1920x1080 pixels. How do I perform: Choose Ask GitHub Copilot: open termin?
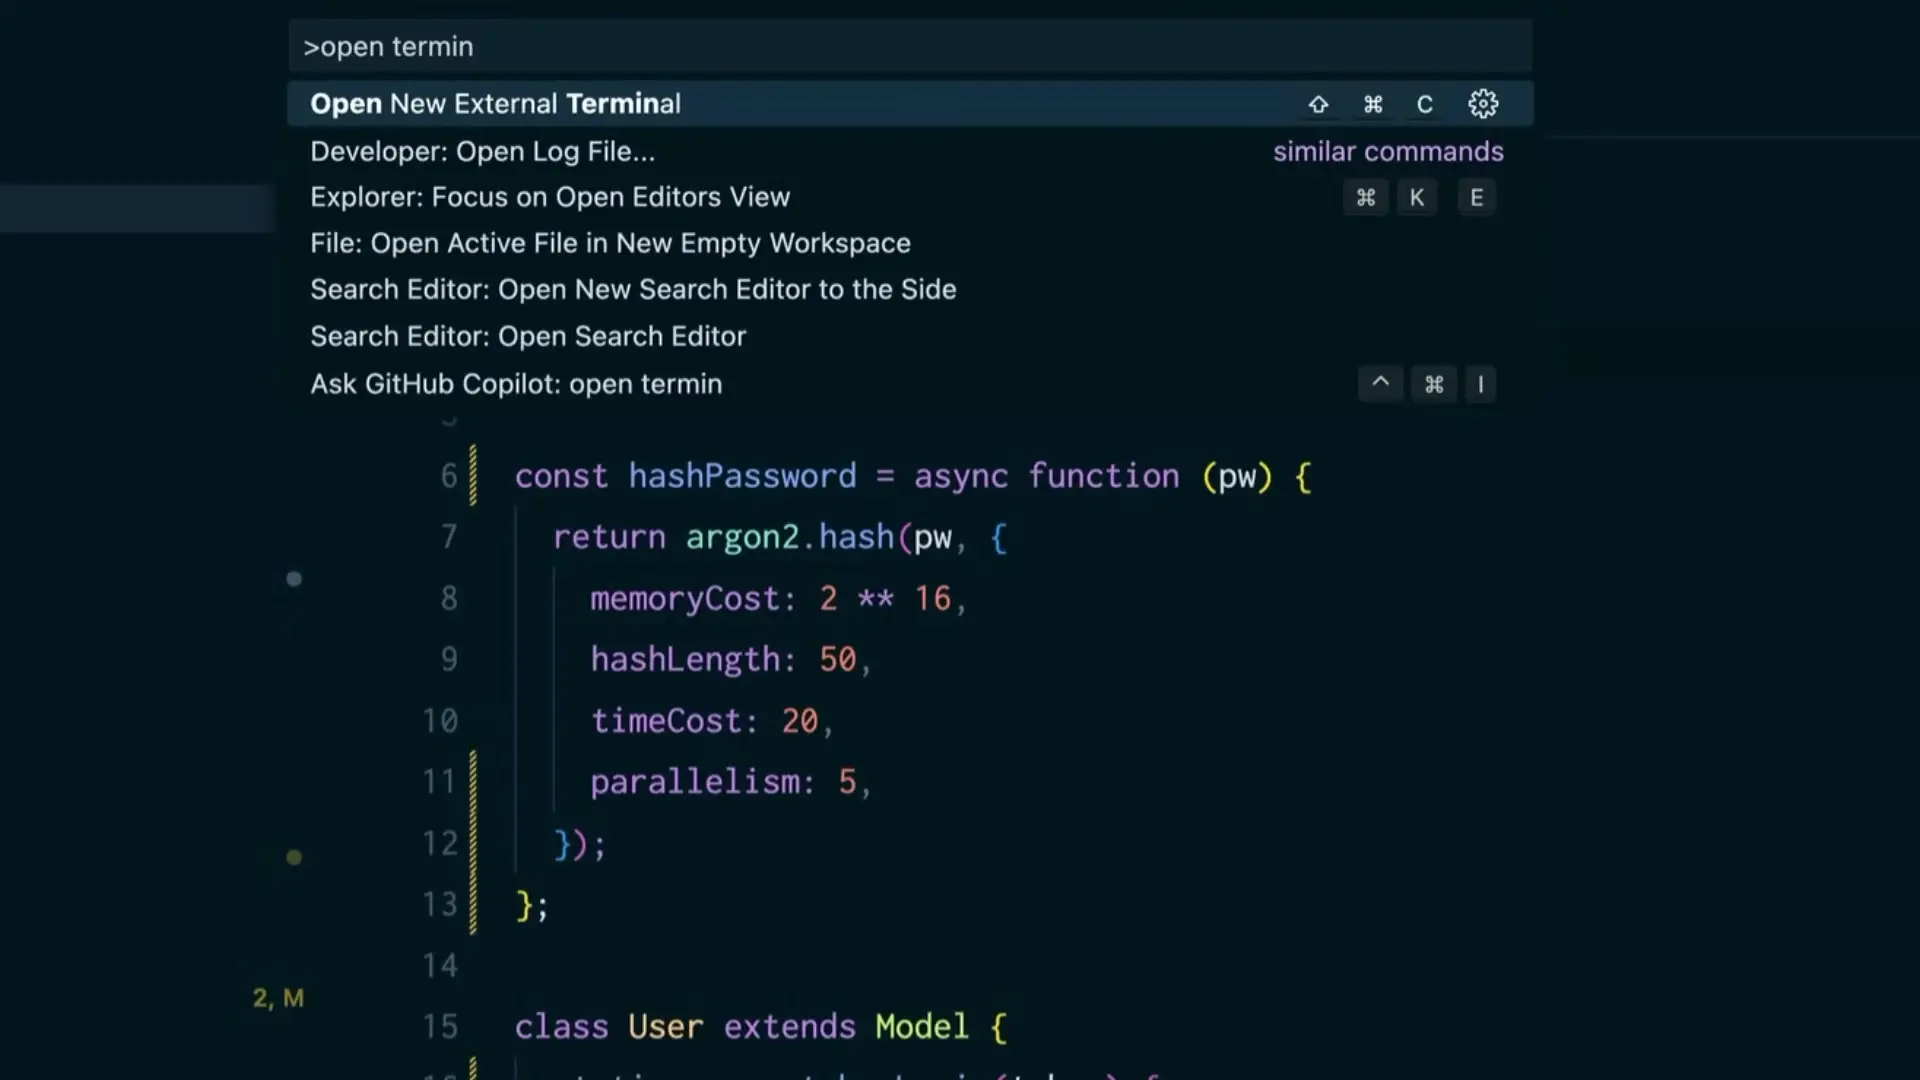pyautogui.click(x=910, y=384)
